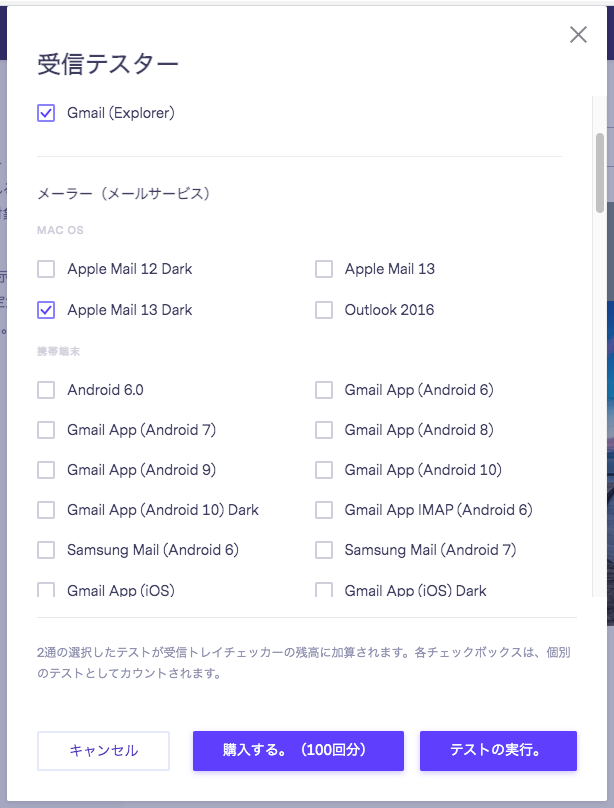Enable Samsung Mail (Android 7)
Viewport: 614px width, 808px height.
pyautogui.click(x=324, y=550)
